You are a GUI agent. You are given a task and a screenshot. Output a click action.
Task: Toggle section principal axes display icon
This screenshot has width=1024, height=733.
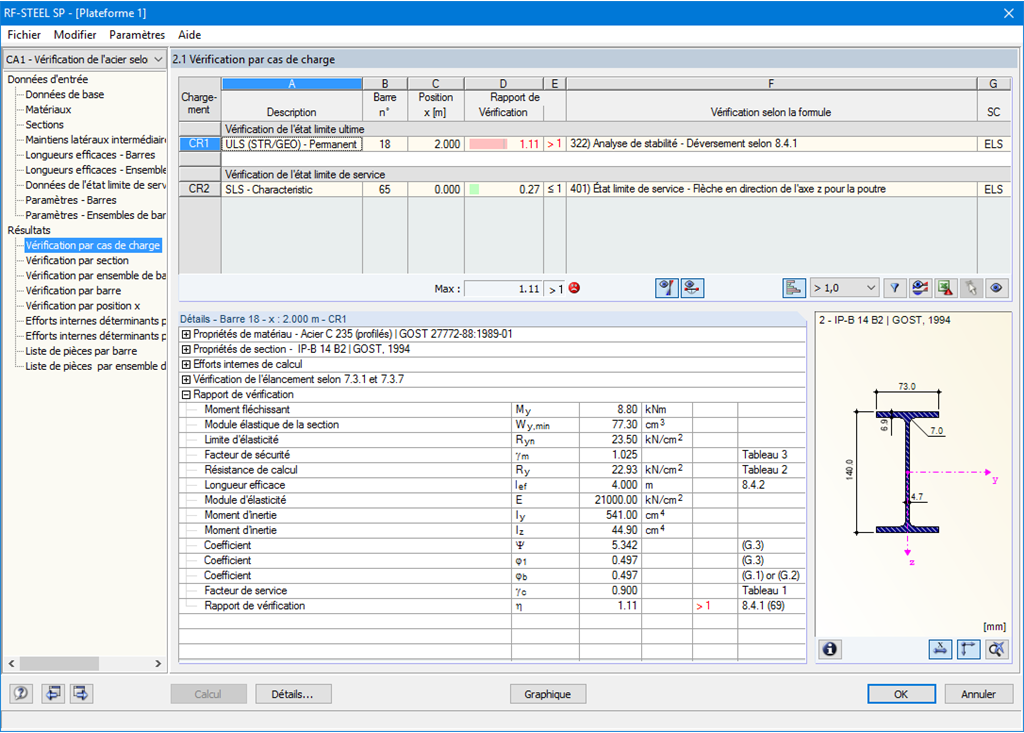tap(968, 649)
